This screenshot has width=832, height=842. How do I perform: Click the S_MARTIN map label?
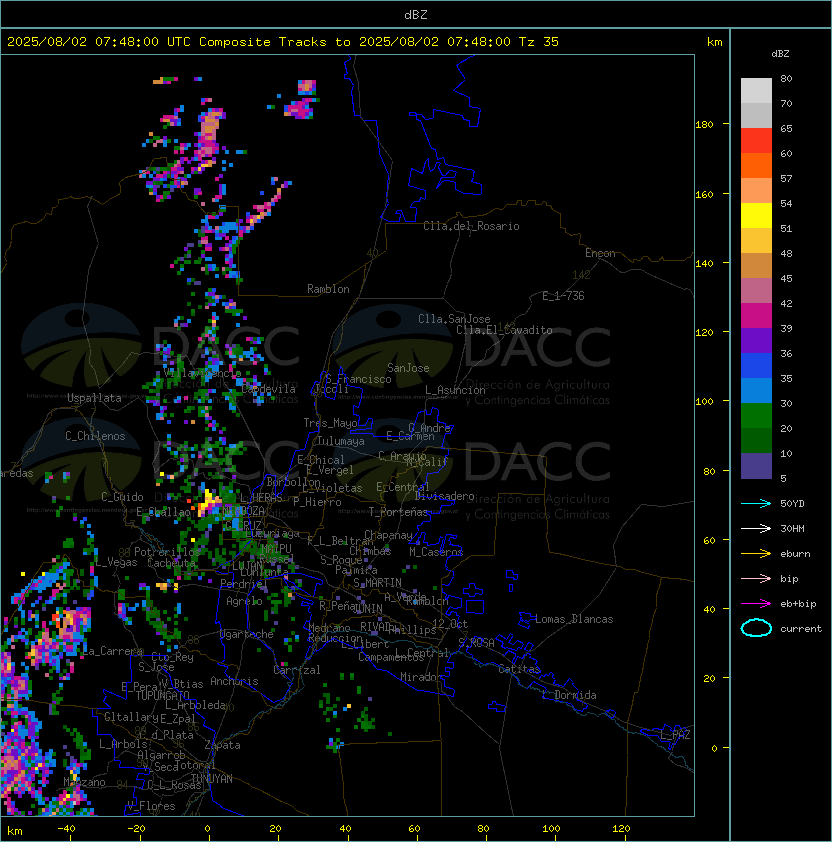377,583
